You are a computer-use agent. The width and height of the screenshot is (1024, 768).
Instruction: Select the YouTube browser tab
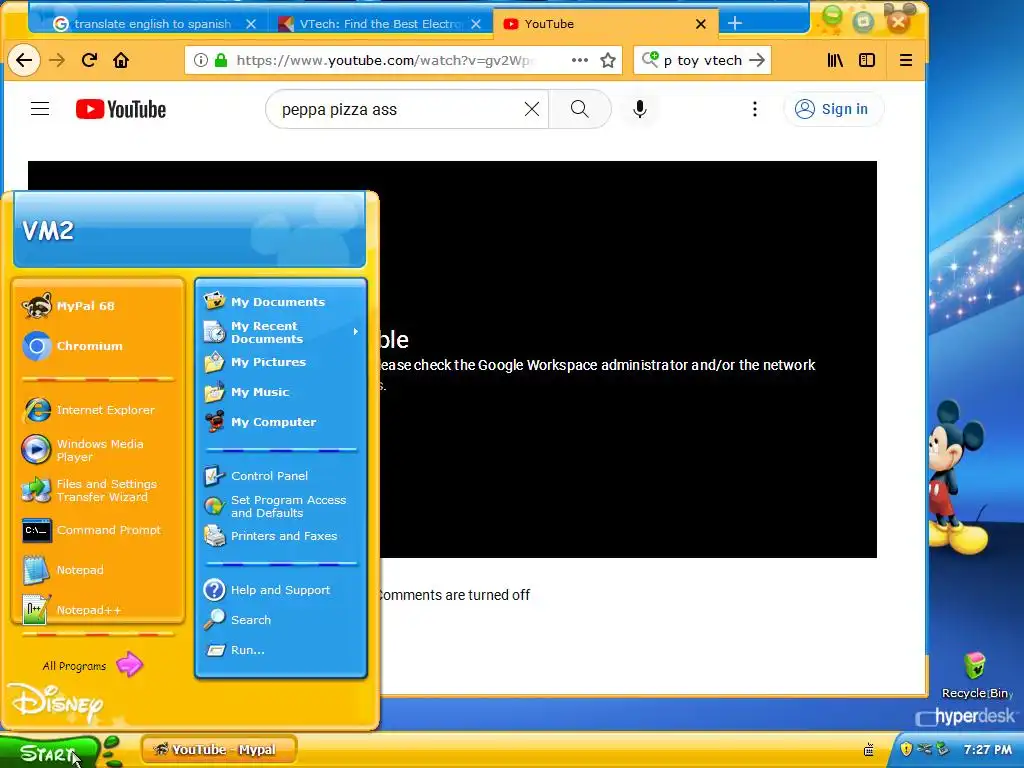[x=605, y=24]
